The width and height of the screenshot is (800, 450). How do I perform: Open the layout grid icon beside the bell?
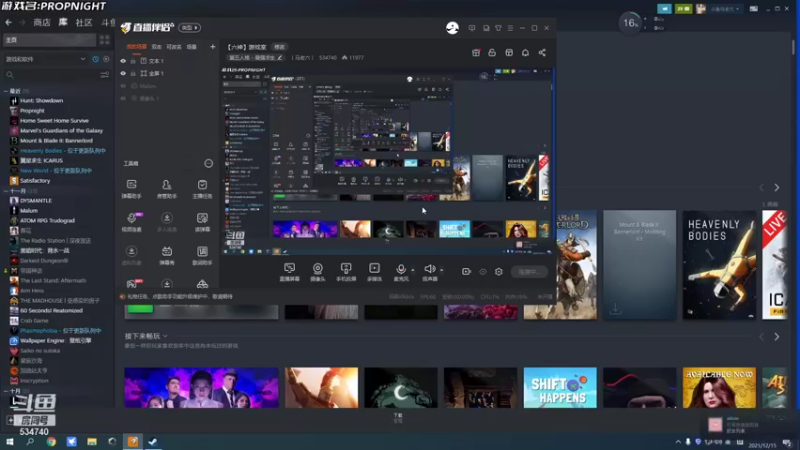(509, 53)
